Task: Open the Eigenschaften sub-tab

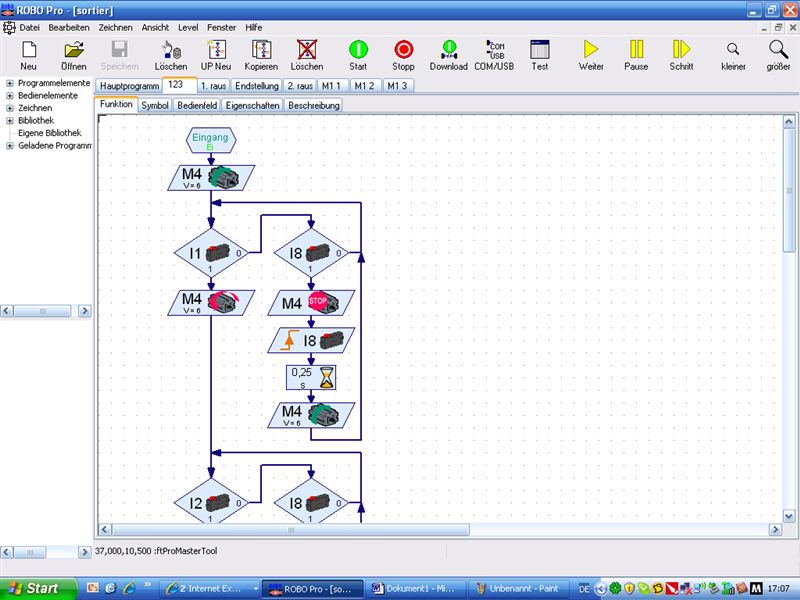Action: [253, 105]
